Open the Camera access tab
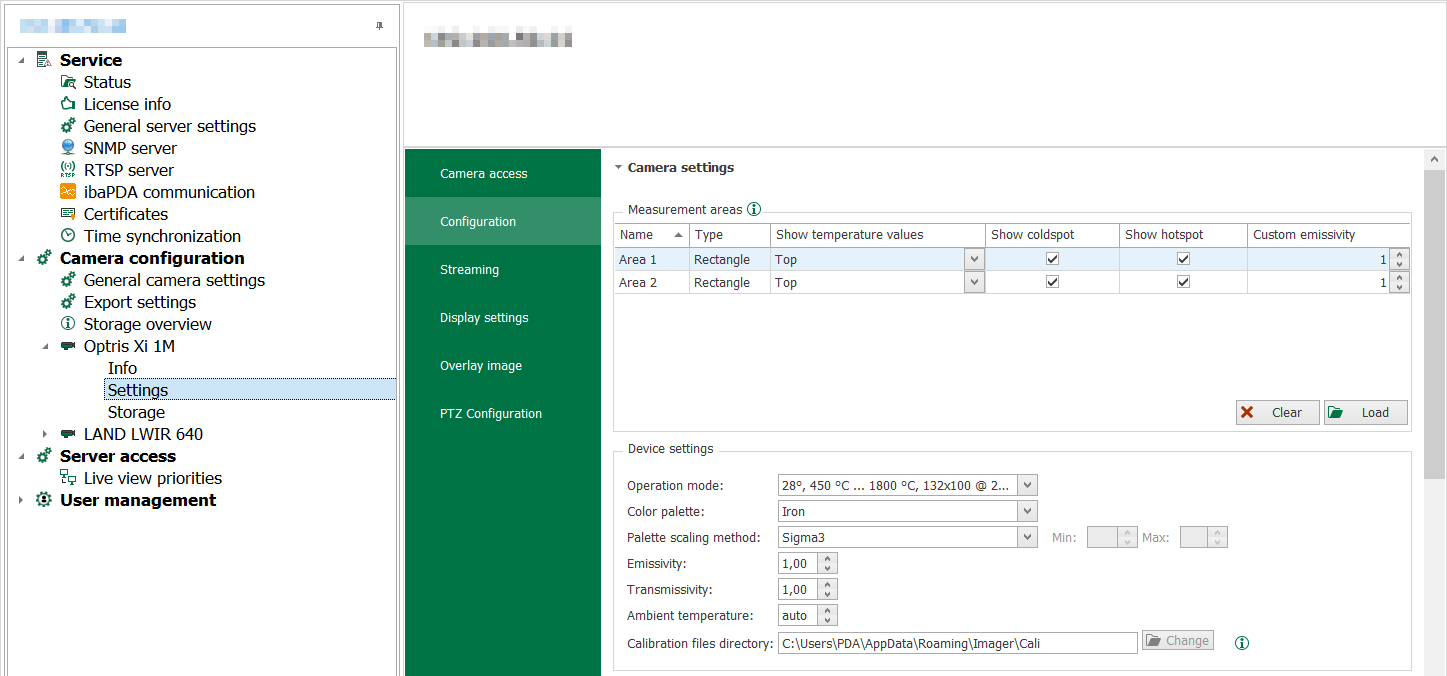The width and height of the screenshot is (1447, 676). [503, 173]
